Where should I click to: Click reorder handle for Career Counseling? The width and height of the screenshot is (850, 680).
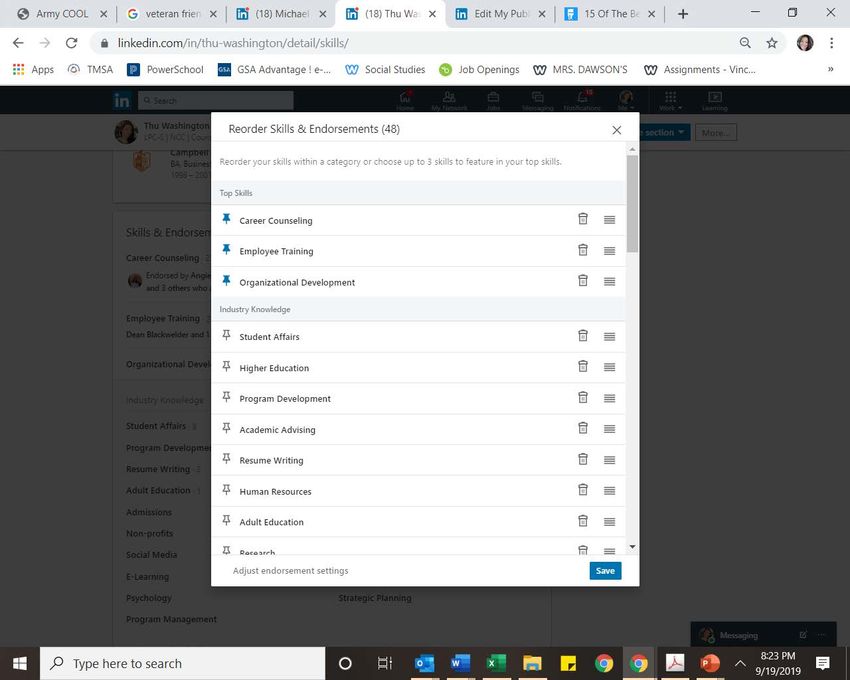(x=609, y=220)
